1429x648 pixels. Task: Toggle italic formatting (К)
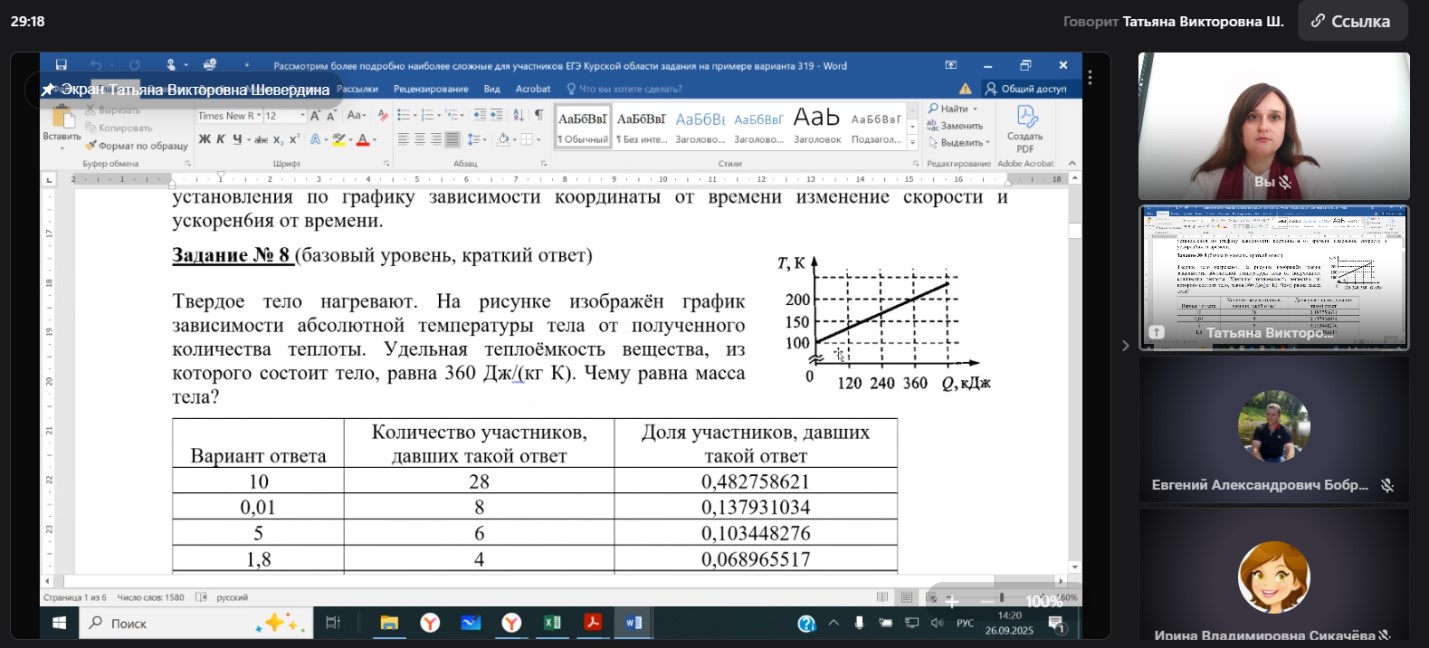pyautogui.click(x=219, y=140)
